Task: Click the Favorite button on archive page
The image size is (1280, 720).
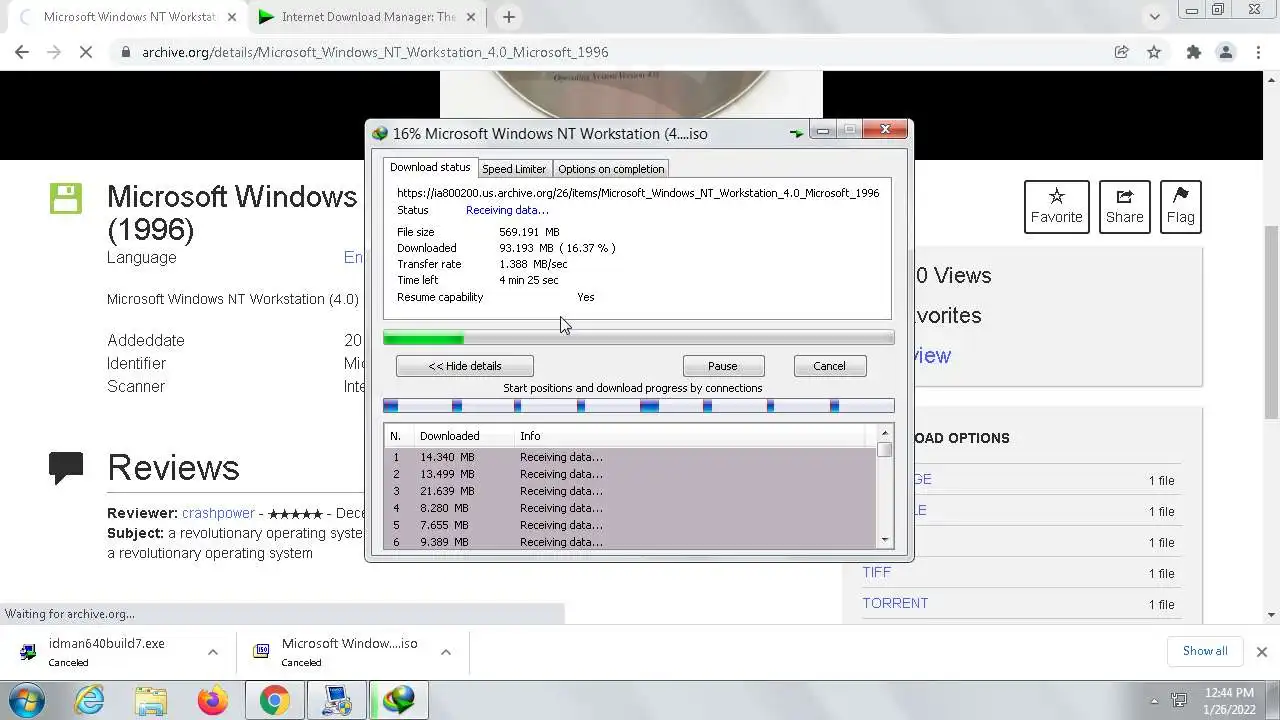Action: [x=1057, y=207]
